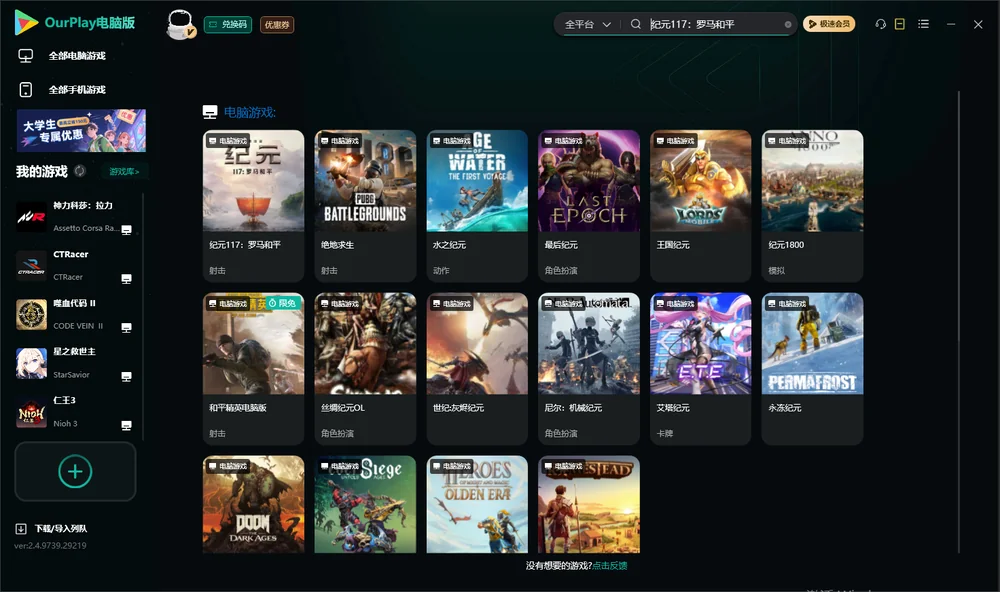Open the 王国纪元 Lords Mobile card
Viewport: 1000px width, 592px height.
[701, 205]
